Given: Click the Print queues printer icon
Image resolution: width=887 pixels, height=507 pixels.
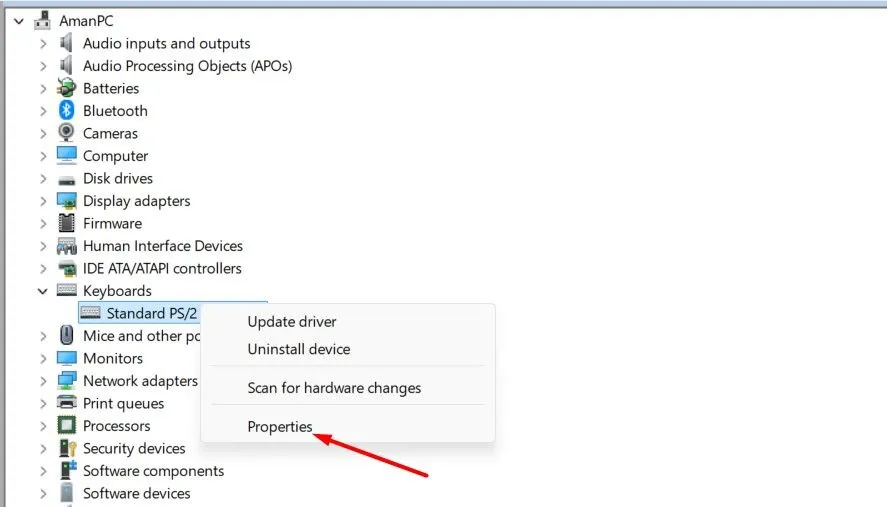Looking at the screenshot, I should pos(67,403).
